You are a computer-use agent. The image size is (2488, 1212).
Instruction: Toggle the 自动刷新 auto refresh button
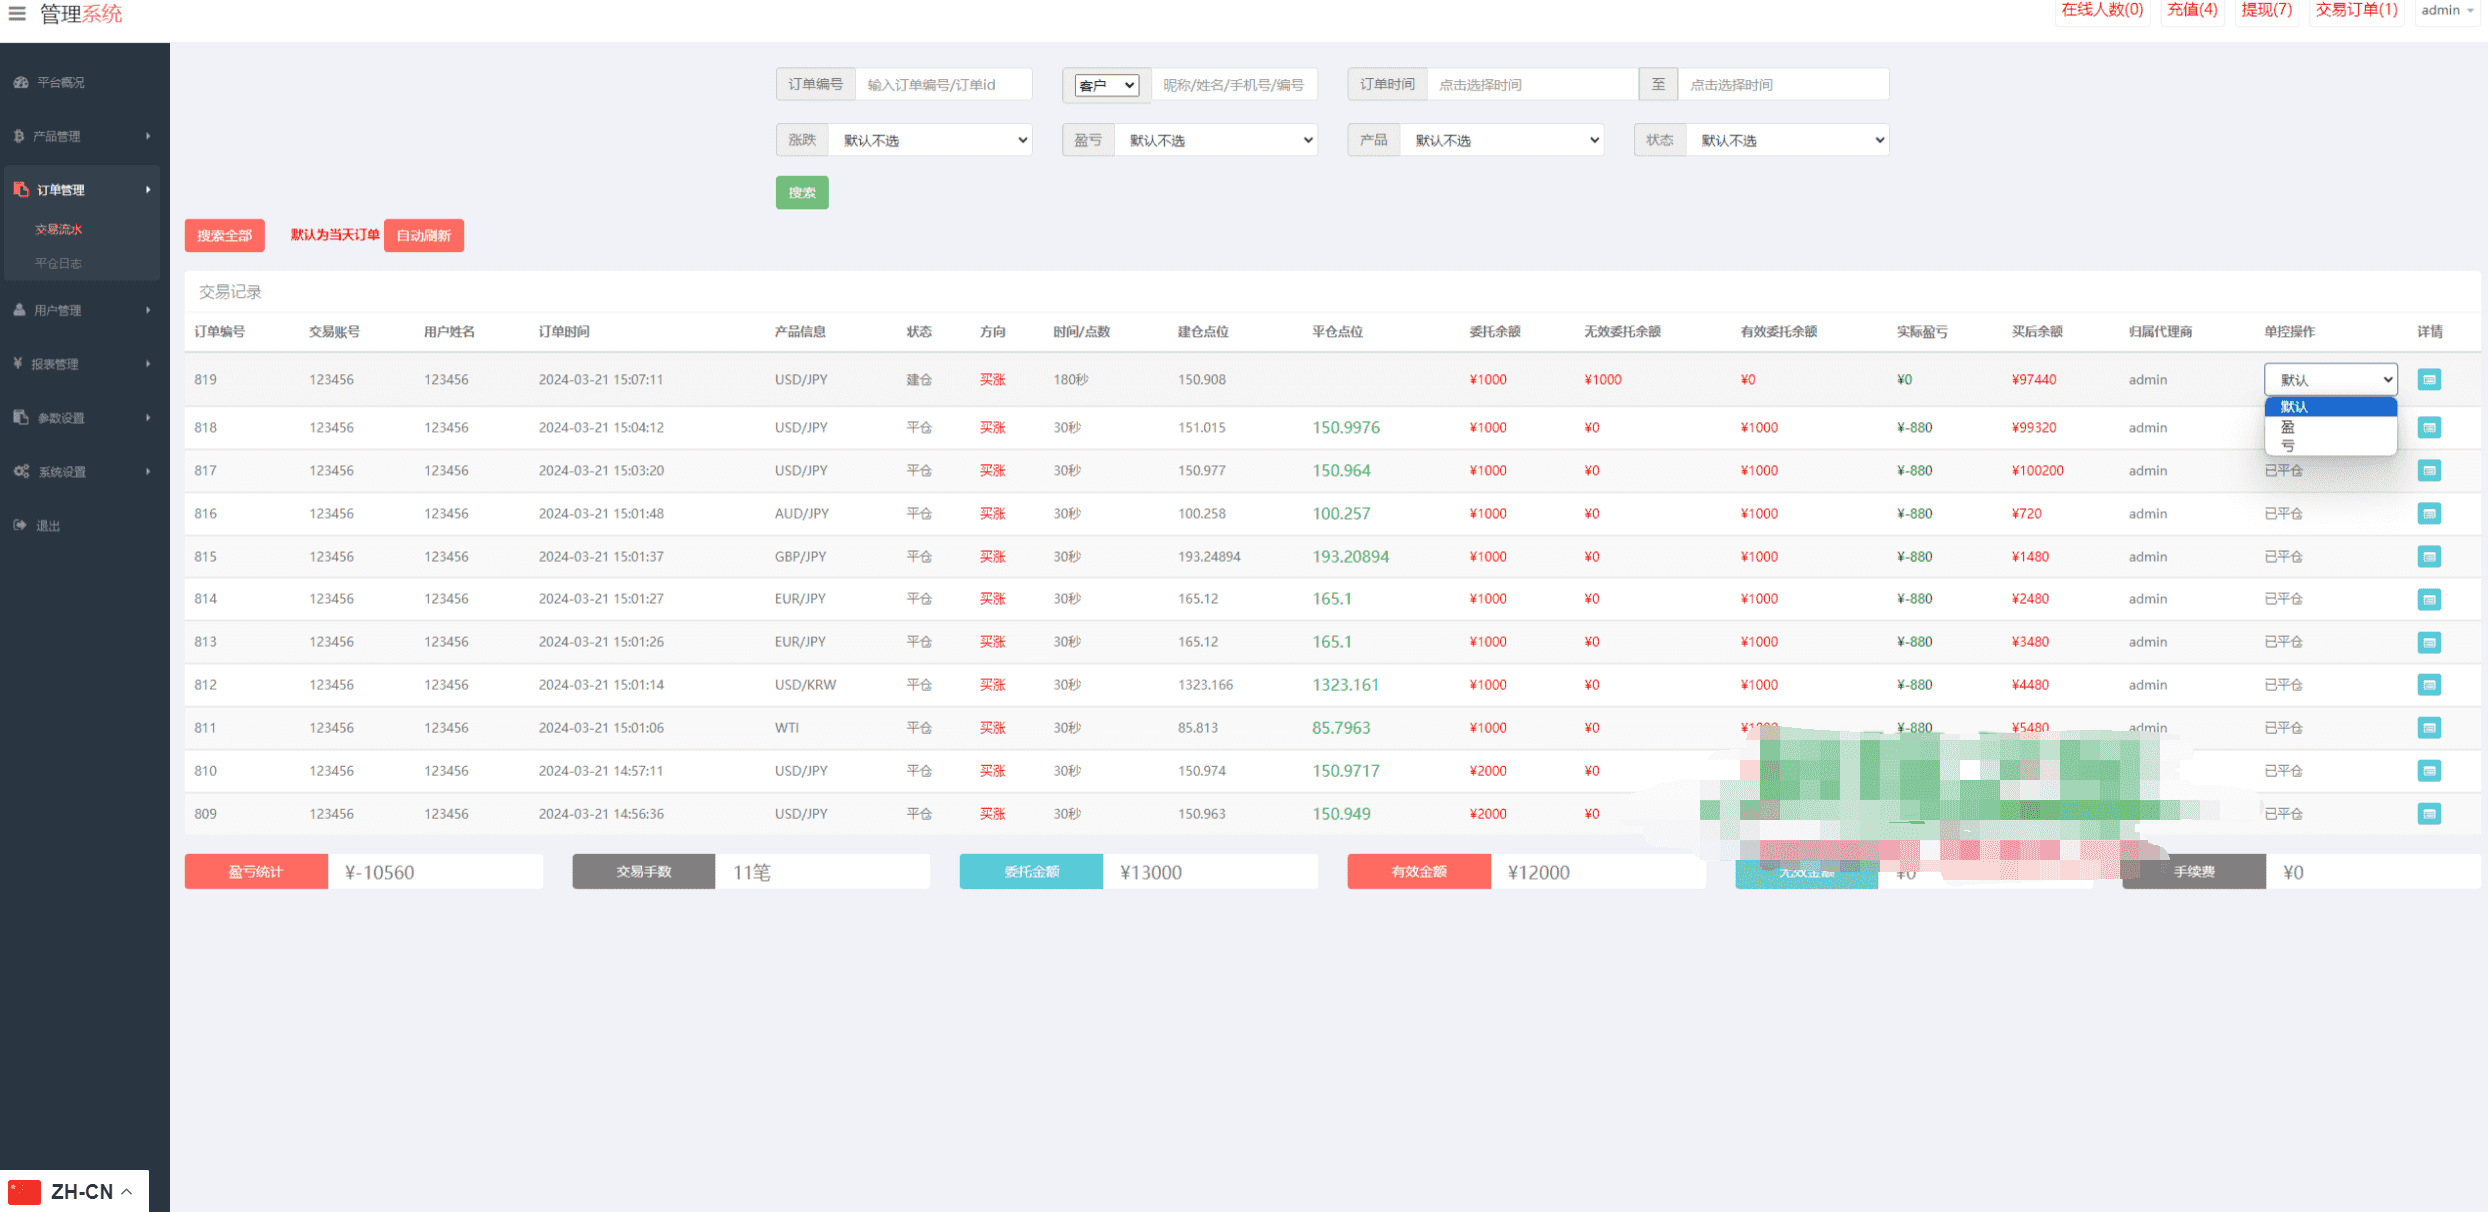click(x=424, y=236)
